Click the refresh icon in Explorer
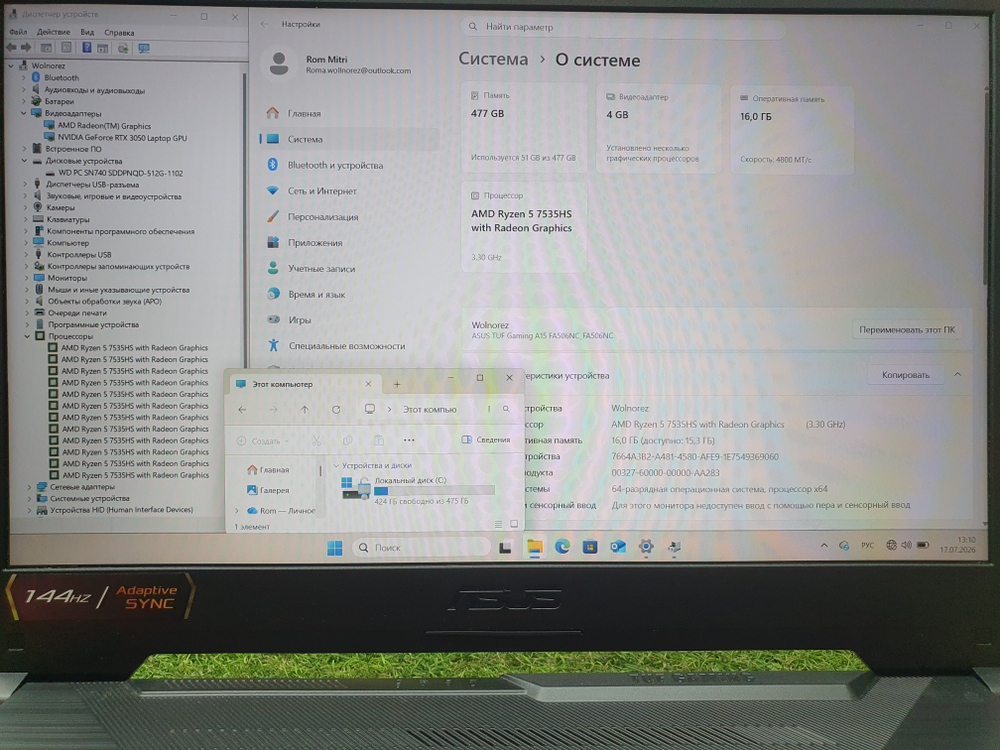 (336, 409)
